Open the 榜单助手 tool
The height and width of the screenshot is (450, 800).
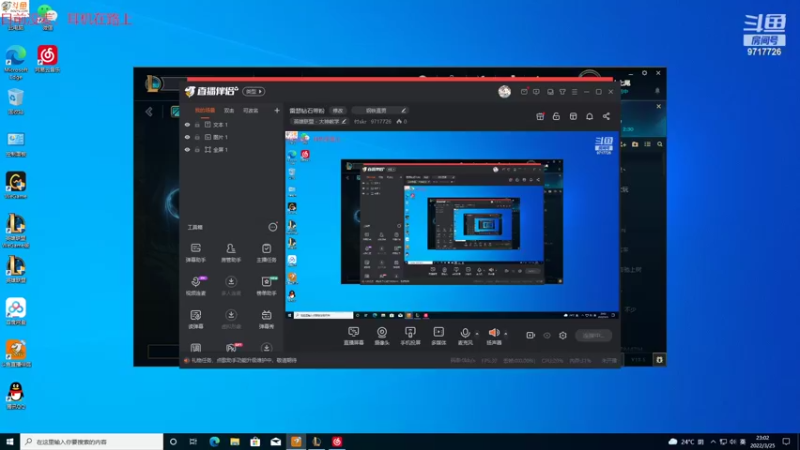[266, 286]
